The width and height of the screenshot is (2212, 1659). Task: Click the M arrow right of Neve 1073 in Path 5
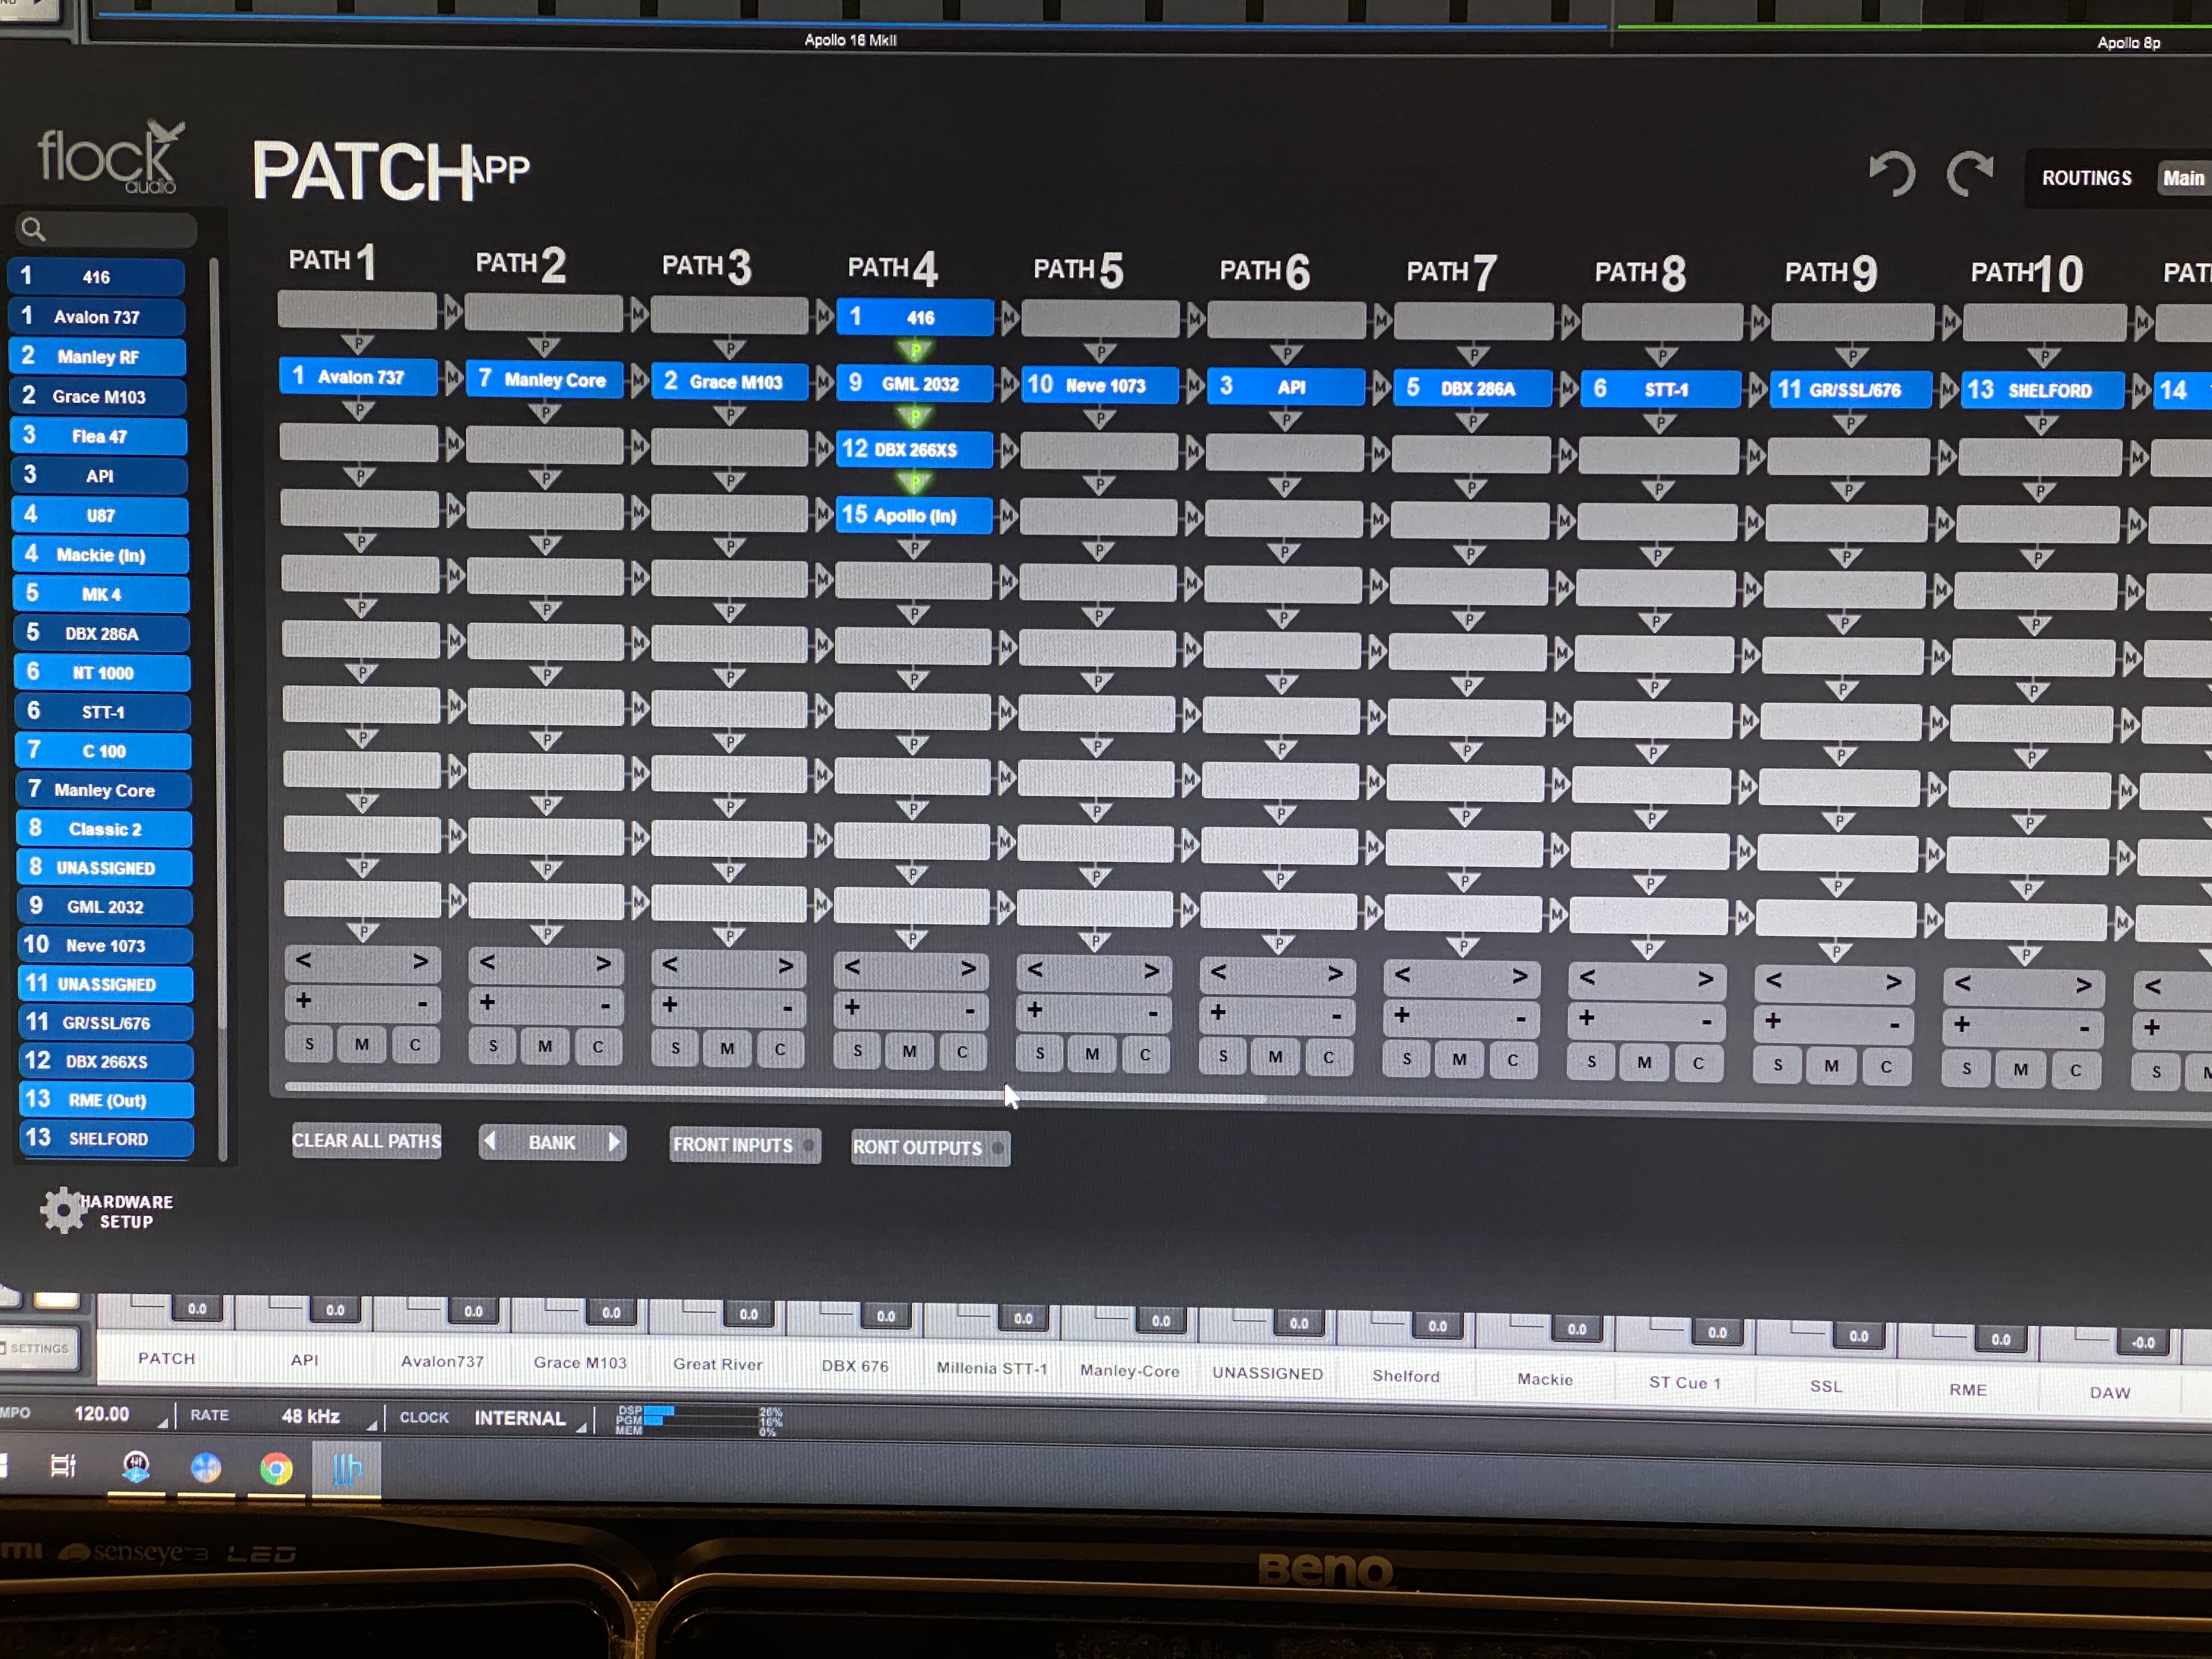tap(1194, 386)
